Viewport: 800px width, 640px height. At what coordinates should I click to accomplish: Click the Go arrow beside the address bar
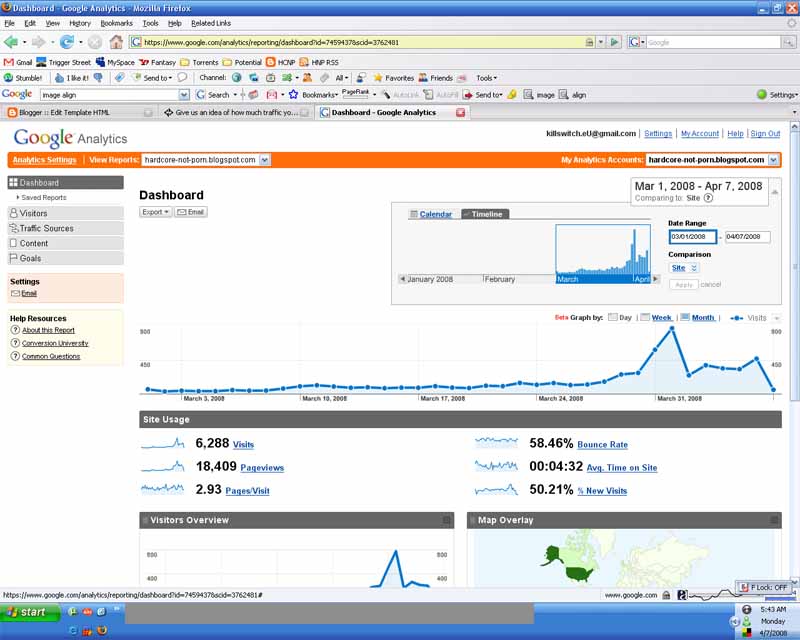pos(615,42)
